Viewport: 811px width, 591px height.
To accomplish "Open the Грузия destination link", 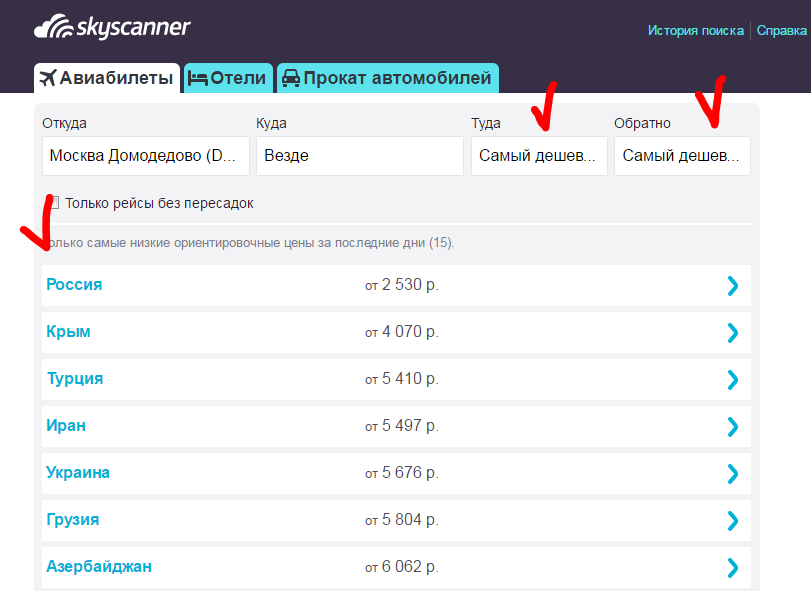I will click(73, 520).
